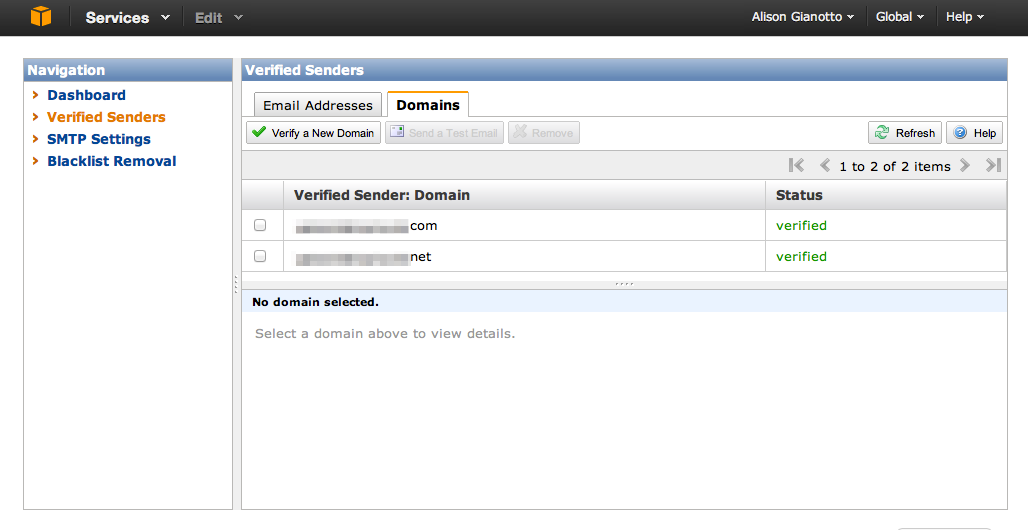The image size is (1028, 530).
Task: Click Verify a New Domain
Action: click(313, 132)
